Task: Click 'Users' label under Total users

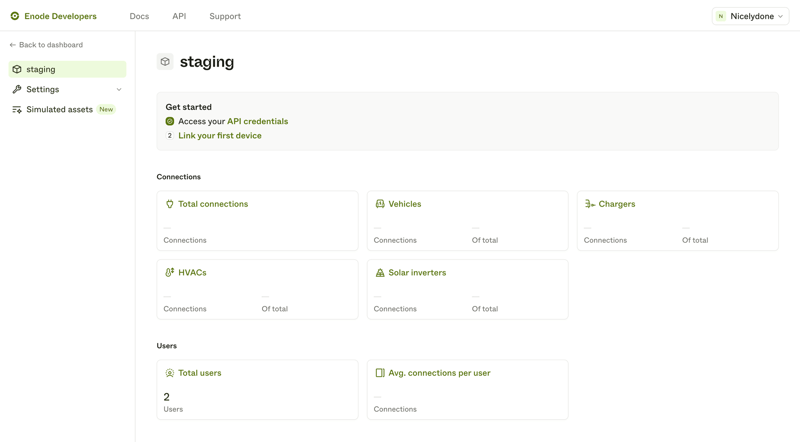Action: coord(173,409)
